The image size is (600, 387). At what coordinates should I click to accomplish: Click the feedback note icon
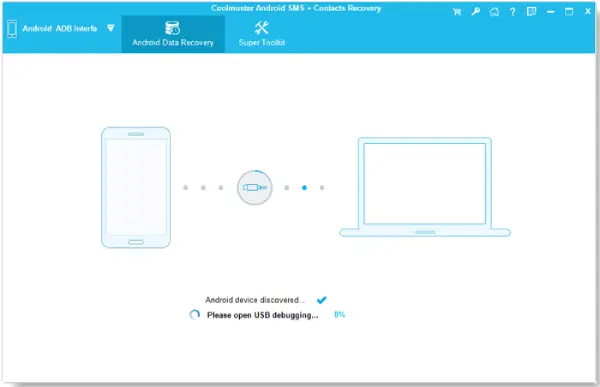(x=531, y=11)
